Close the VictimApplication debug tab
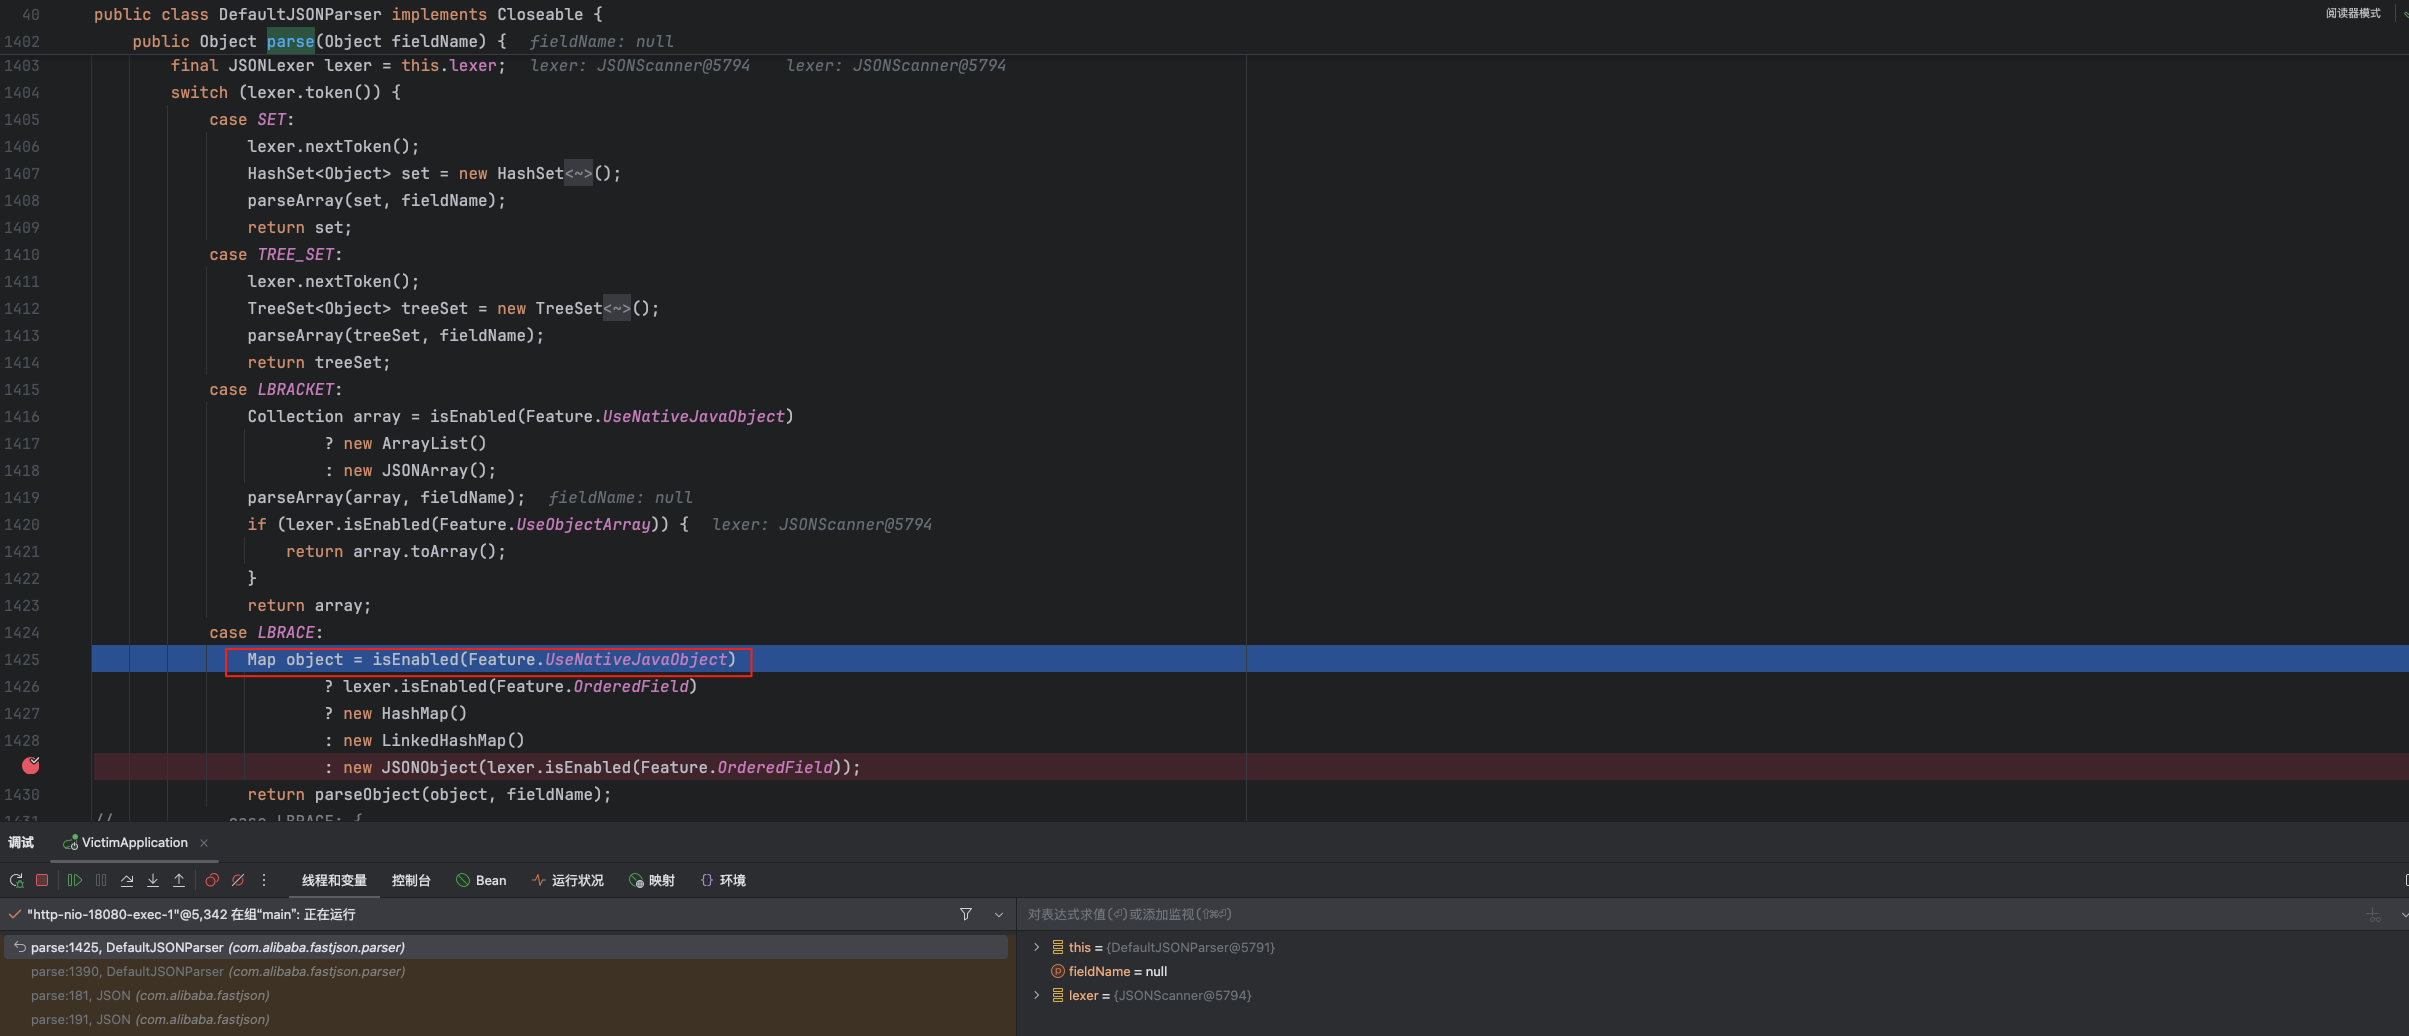 tap(204, 843)
